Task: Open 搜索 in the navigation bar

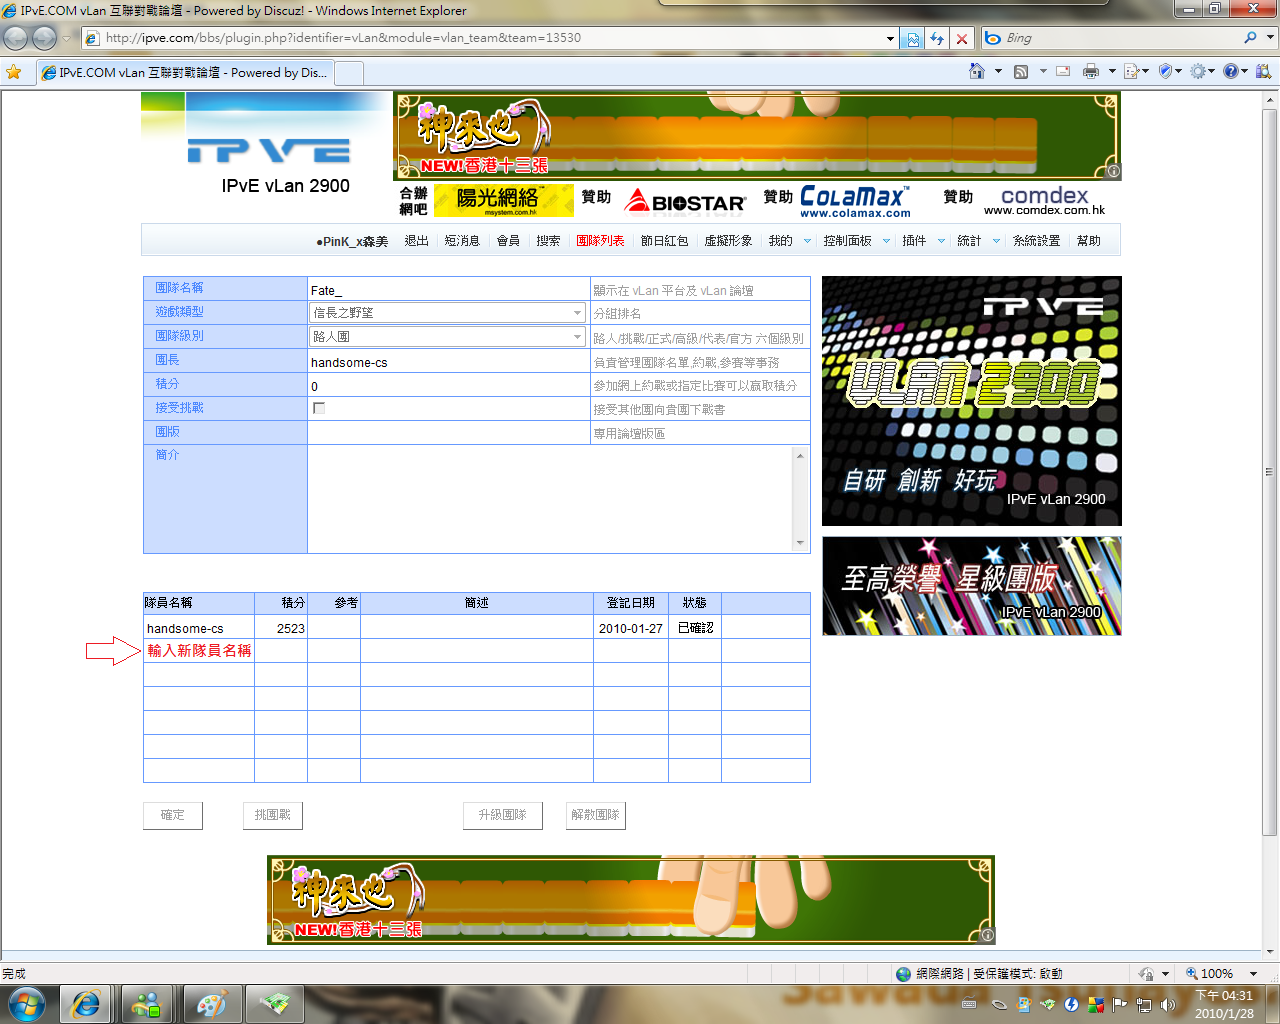Action: click(548, 241)
